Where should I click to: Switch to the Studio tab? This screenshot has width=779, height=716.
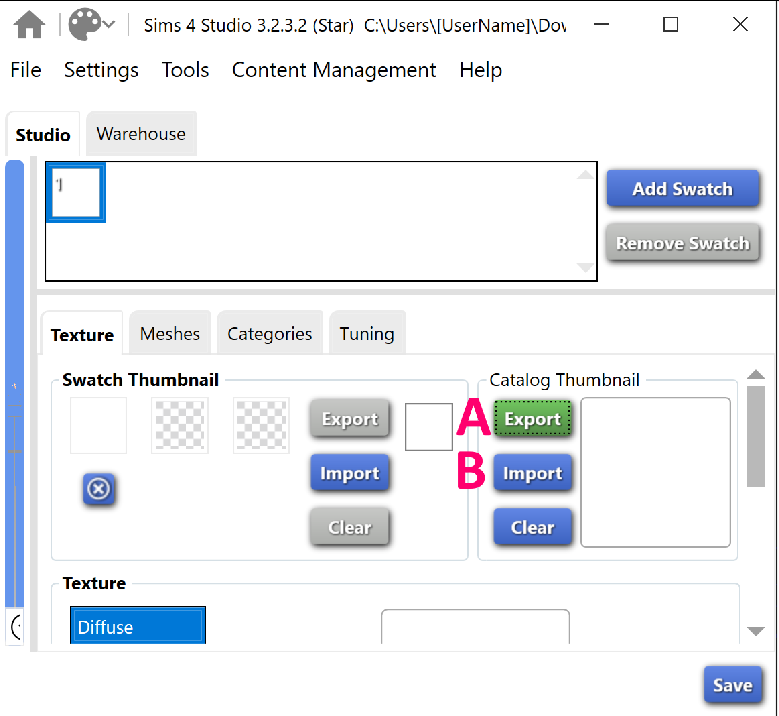coord(43,134)
